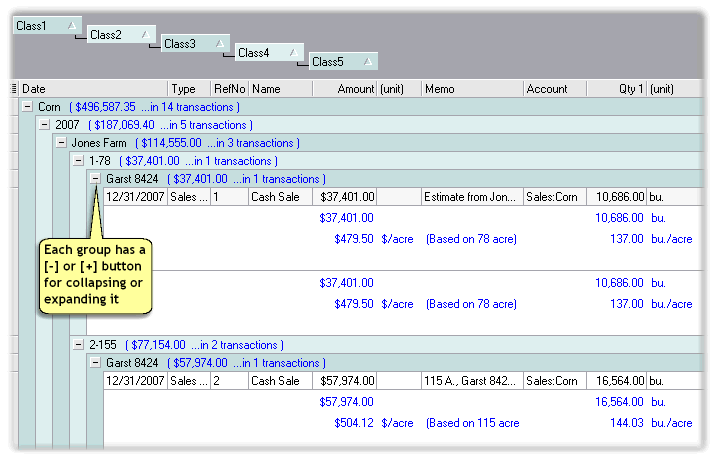Screen dimensions: 716x462
Task: Click the Class3 sort arrow icon
Action: (220, 44)
